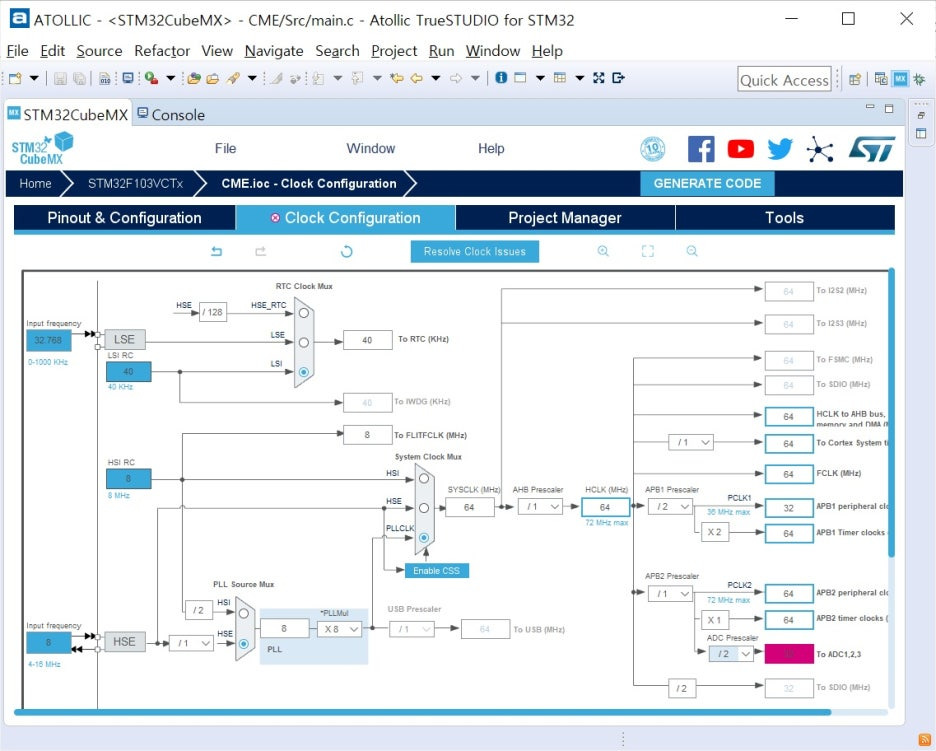Open the PLLMul X 8 dropdown
Screen dimensions: 936x751
(340, 629)
